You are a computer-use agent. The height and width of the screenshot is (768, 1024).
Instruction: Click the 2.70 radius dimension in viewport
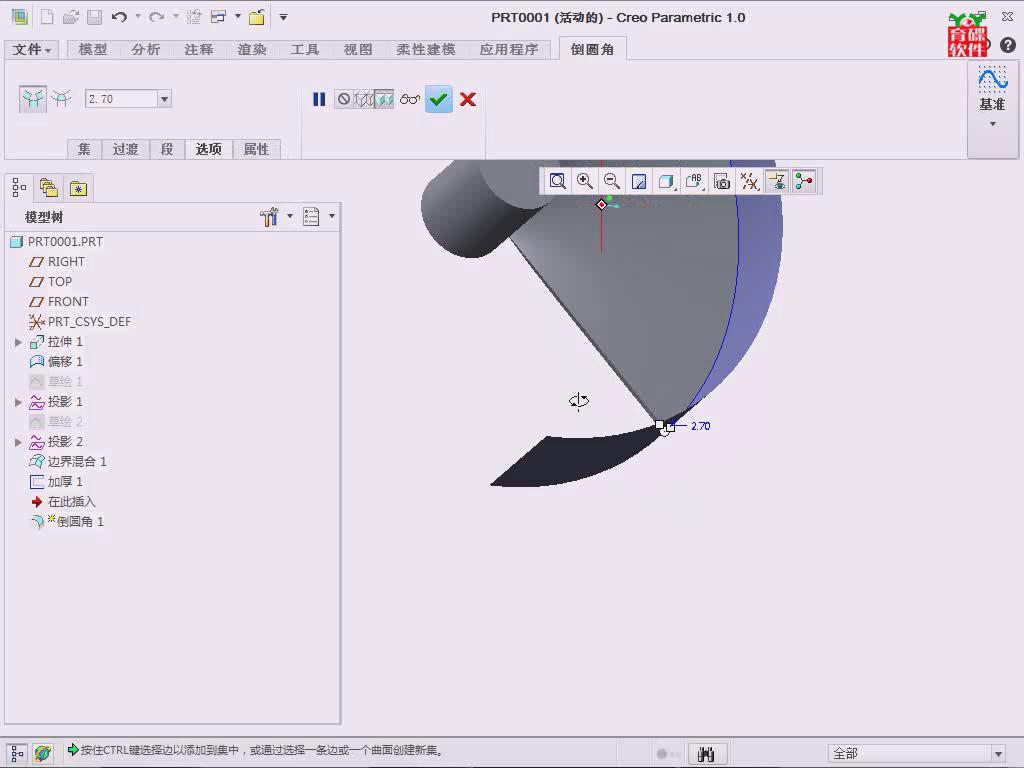click(x=701, y=426)
